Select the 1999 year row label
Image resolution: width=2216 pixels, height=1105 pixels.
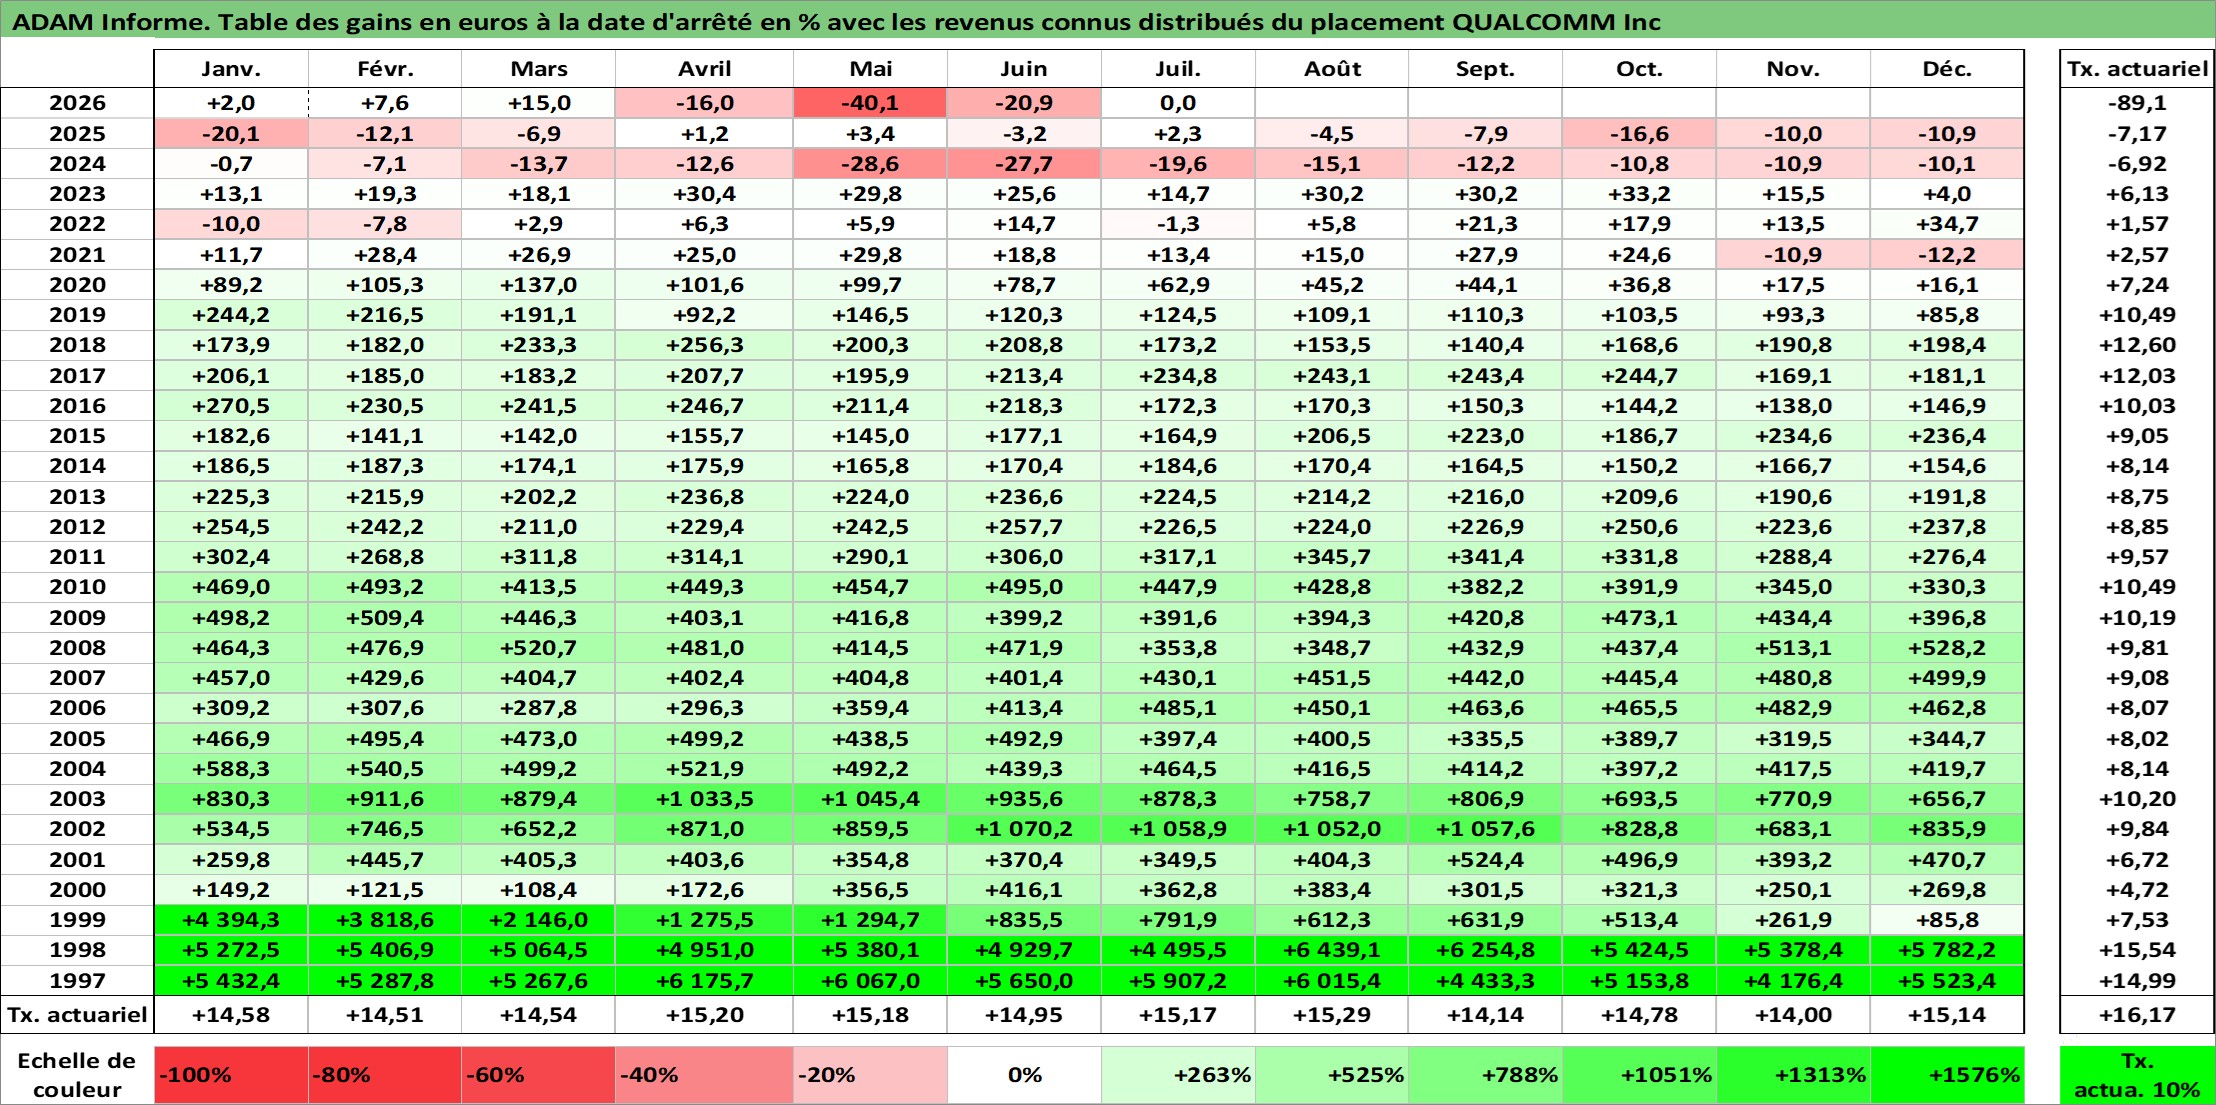77,920
